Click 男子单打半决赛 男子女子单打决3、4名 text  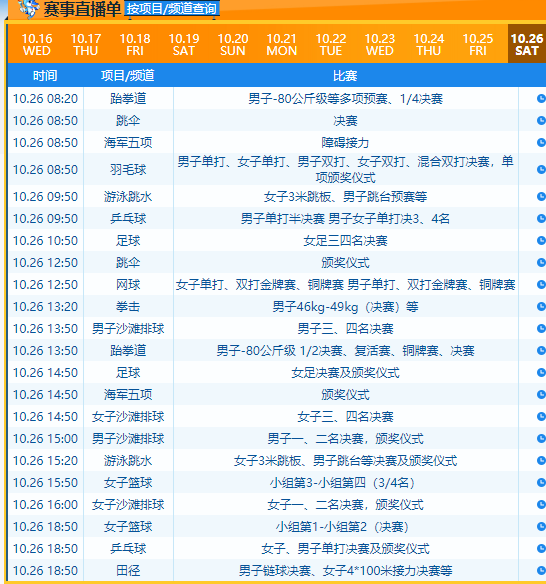coord(345,219)
